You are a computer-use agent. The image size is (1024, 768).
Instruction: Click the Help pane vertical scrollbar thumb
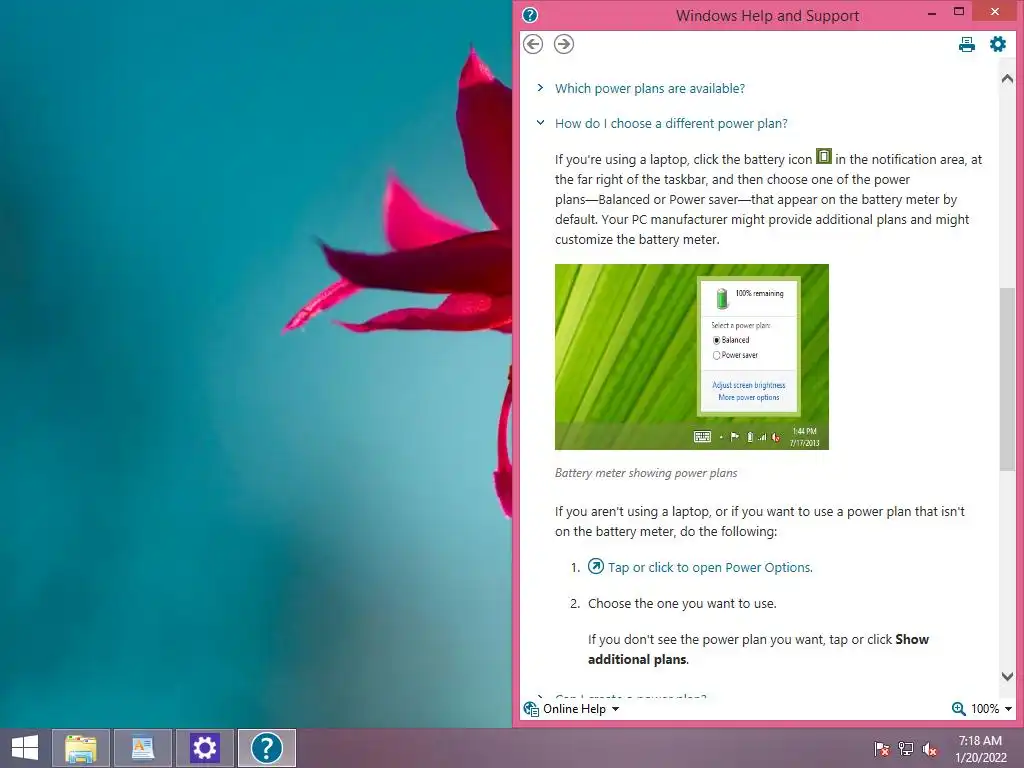coord(1007,379)
